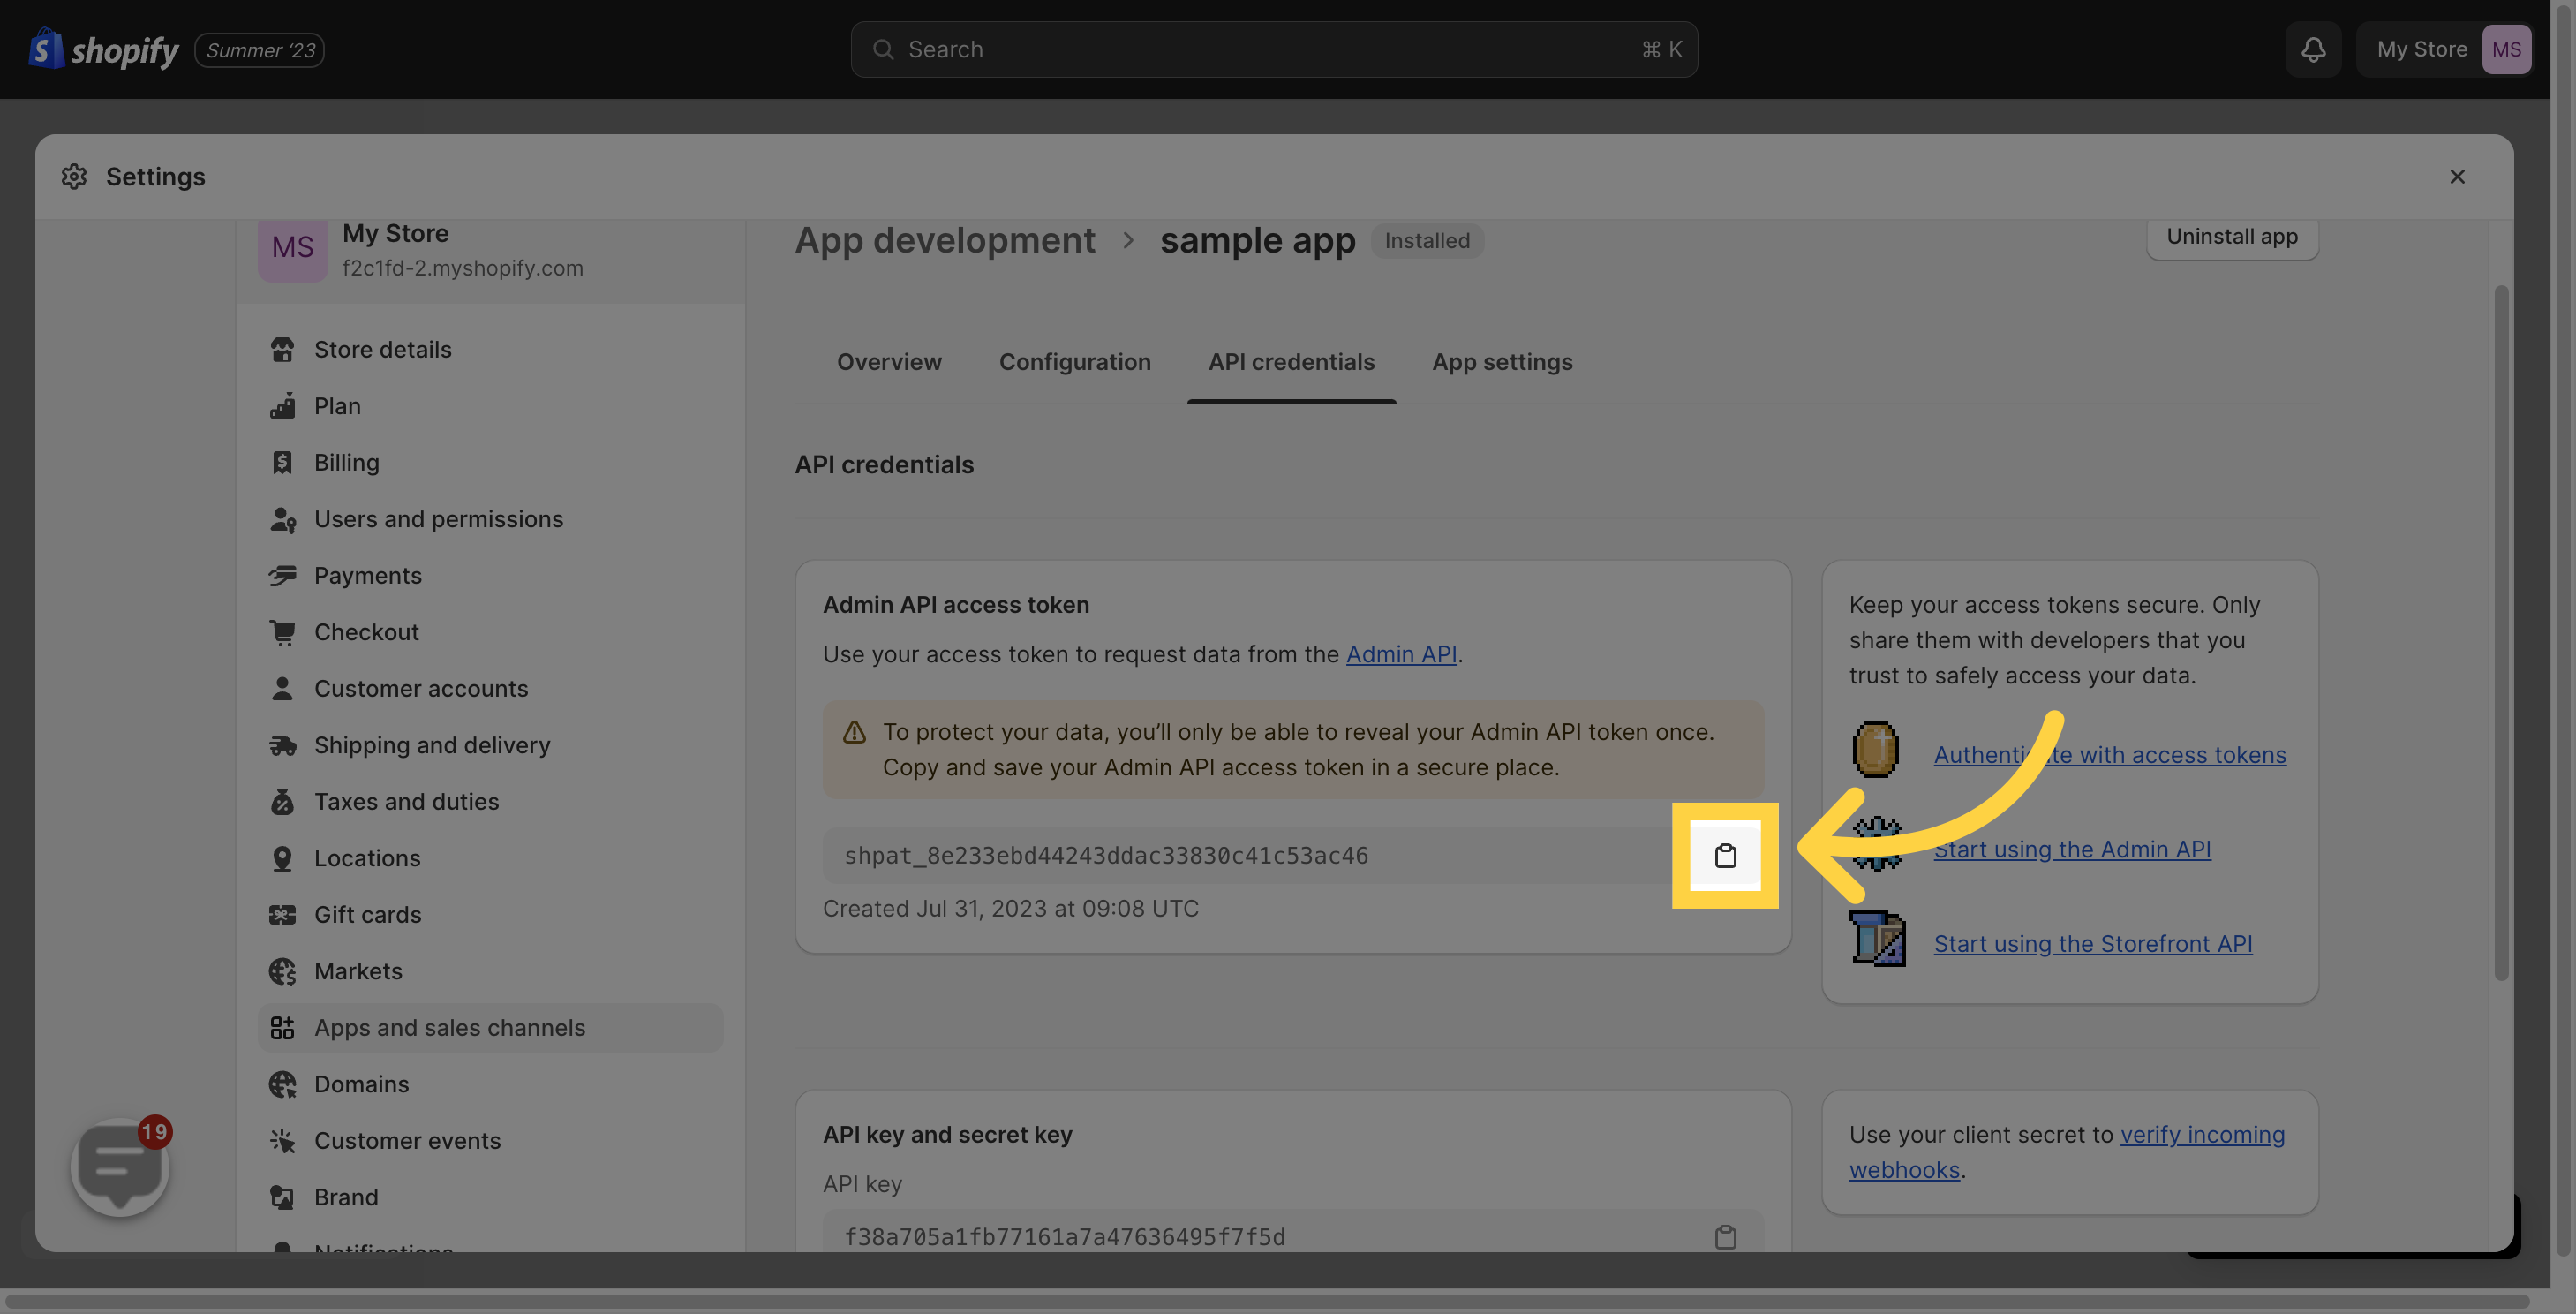Viewport: 2576px width, 1314px height.
Task: Expand the Notifications sidebar item
Action: pyautogui.click(x=383, y=1254)
